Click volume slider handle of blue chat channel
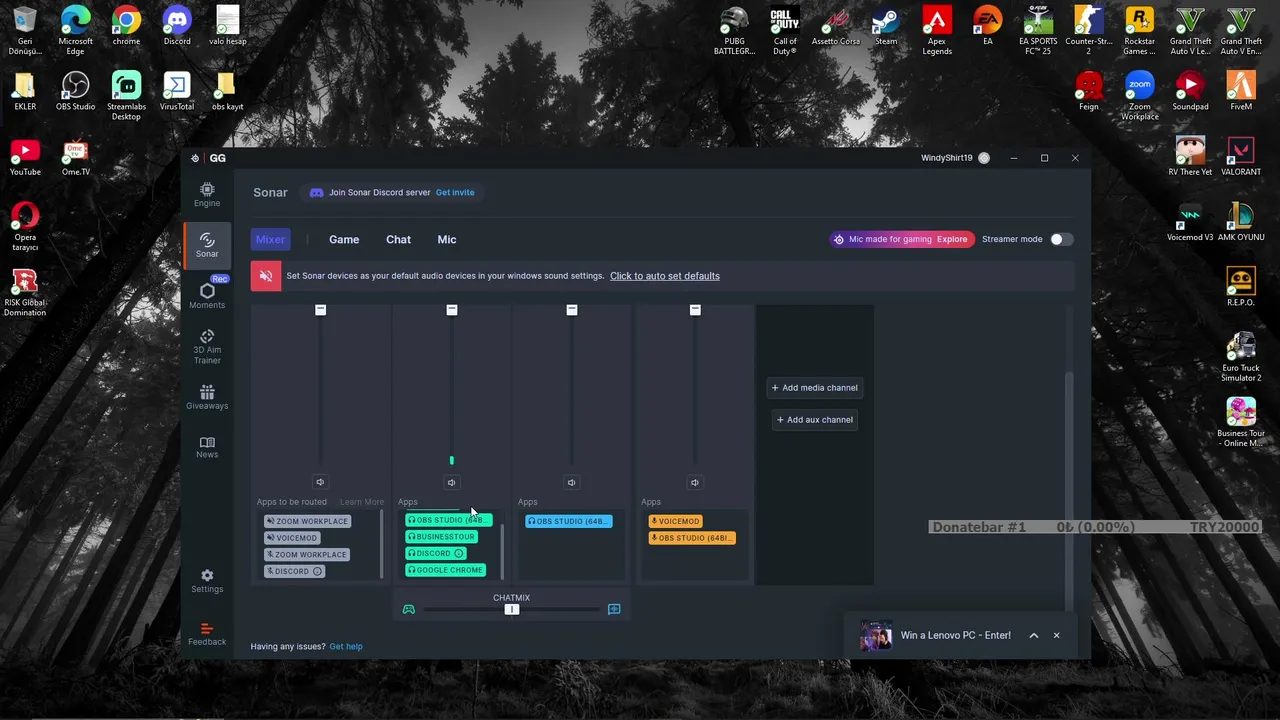 point(571,310)
